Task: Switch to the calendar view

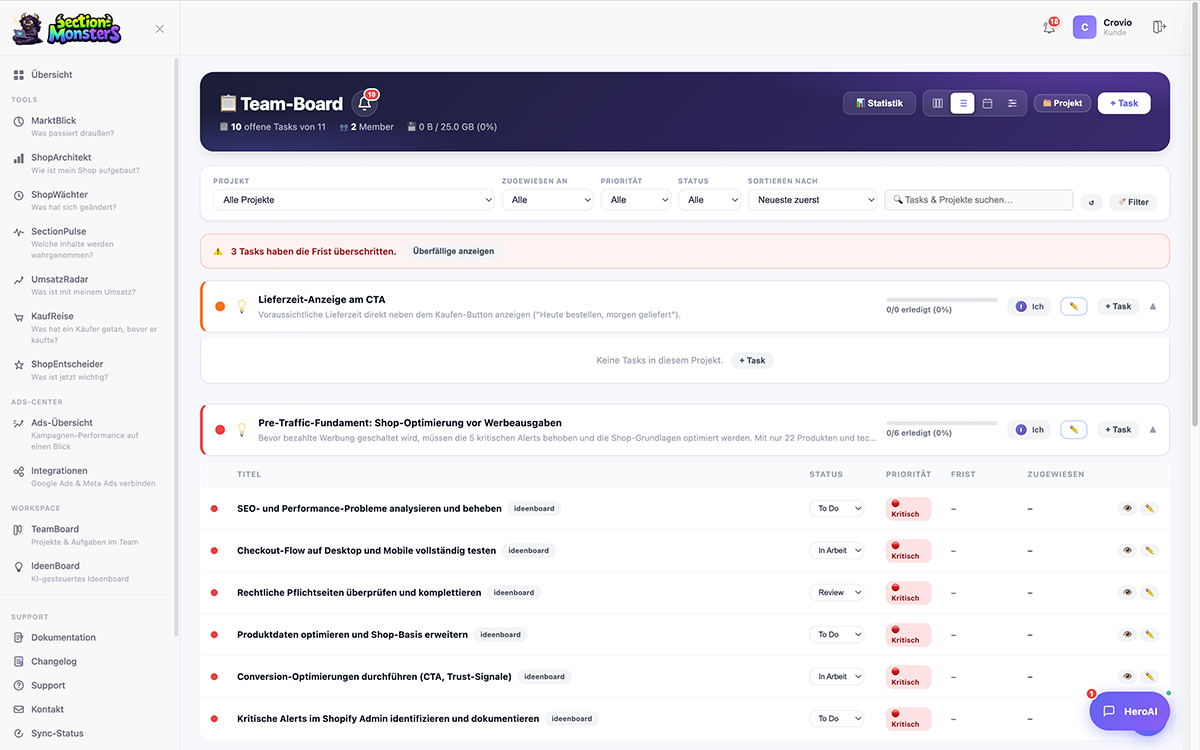Action: [987, 103]
